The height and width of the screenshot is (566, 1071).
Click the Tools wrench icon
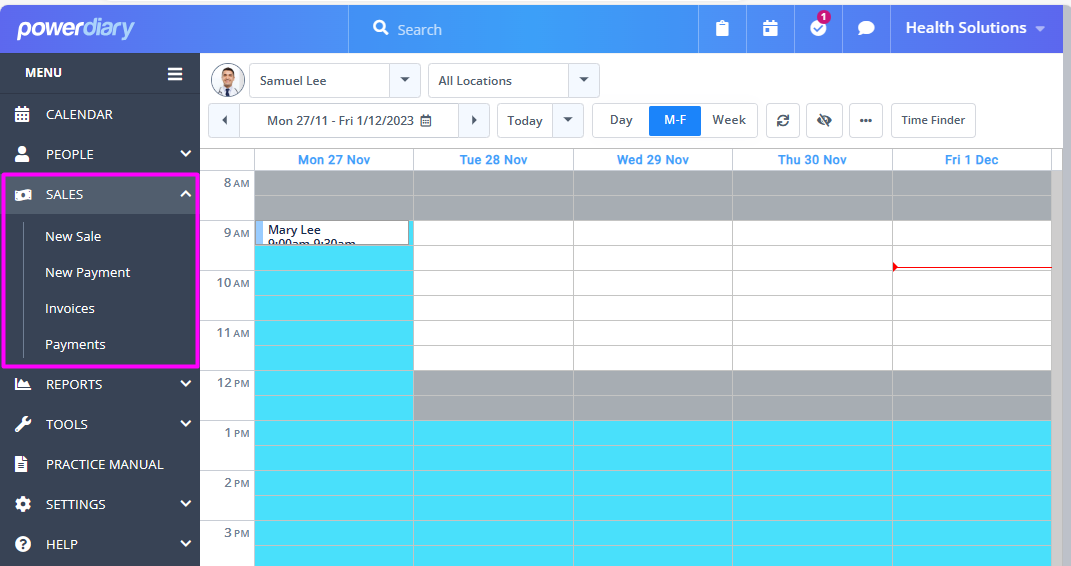[x=23, y=424]
